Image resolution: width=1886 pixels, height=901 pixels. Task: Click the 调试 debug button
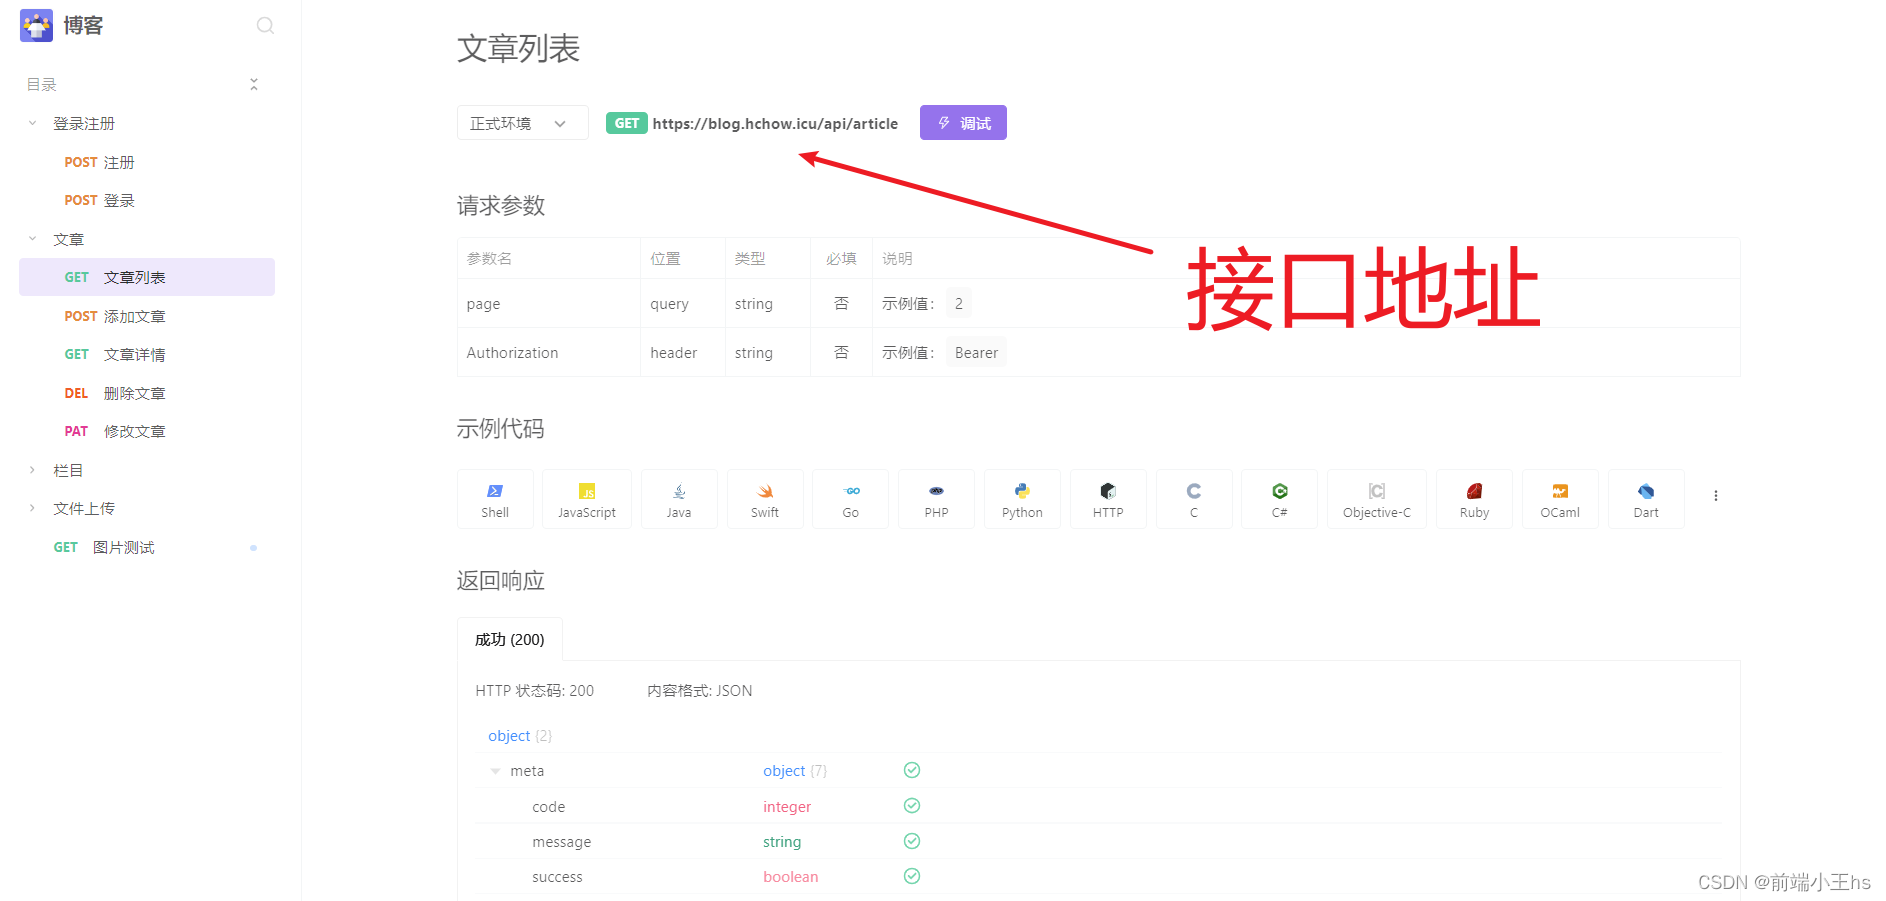coord(963,123)
